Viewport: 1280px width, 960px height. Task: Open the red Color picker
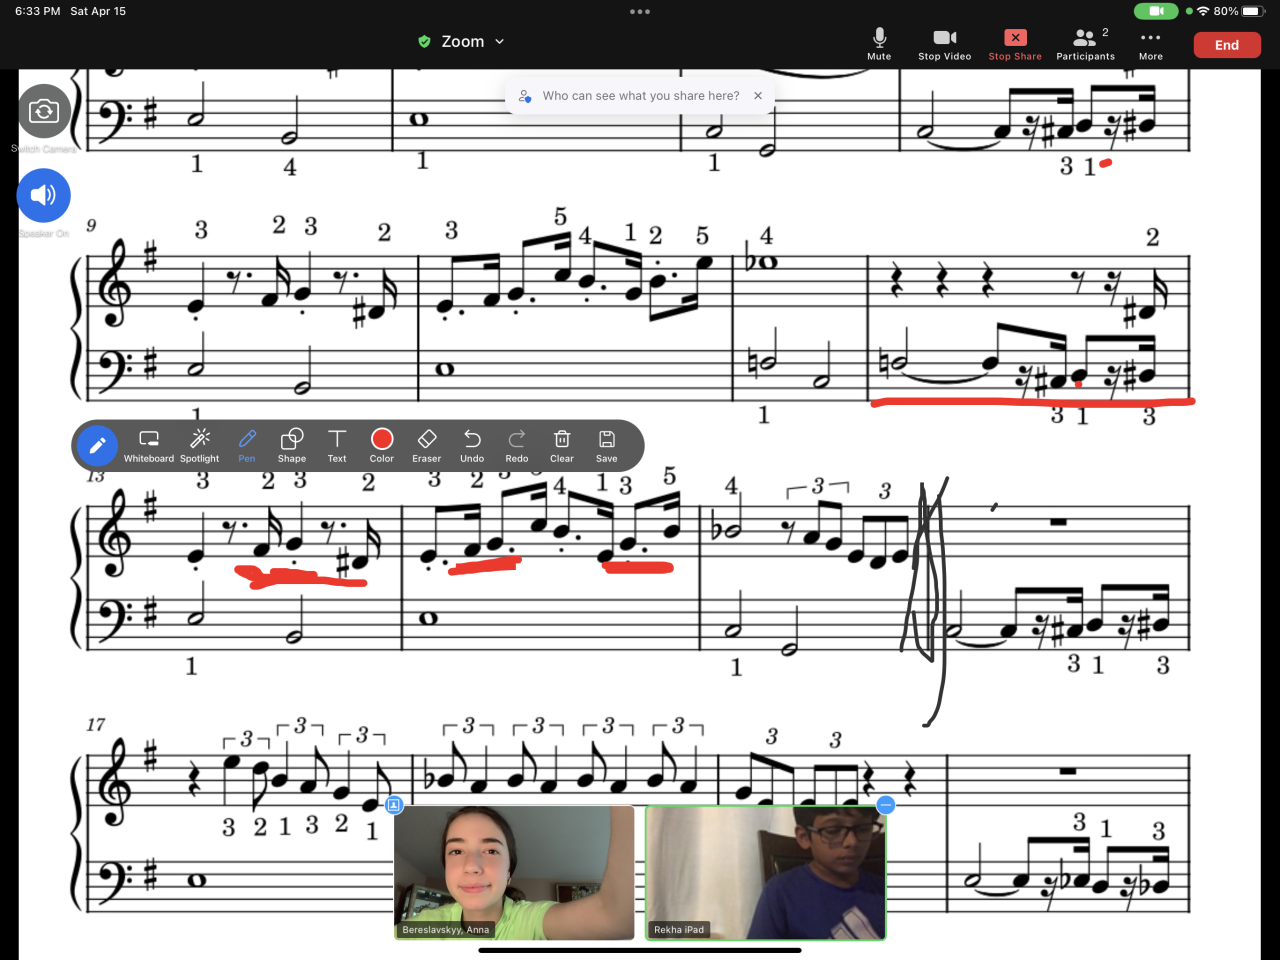(382, 446)
